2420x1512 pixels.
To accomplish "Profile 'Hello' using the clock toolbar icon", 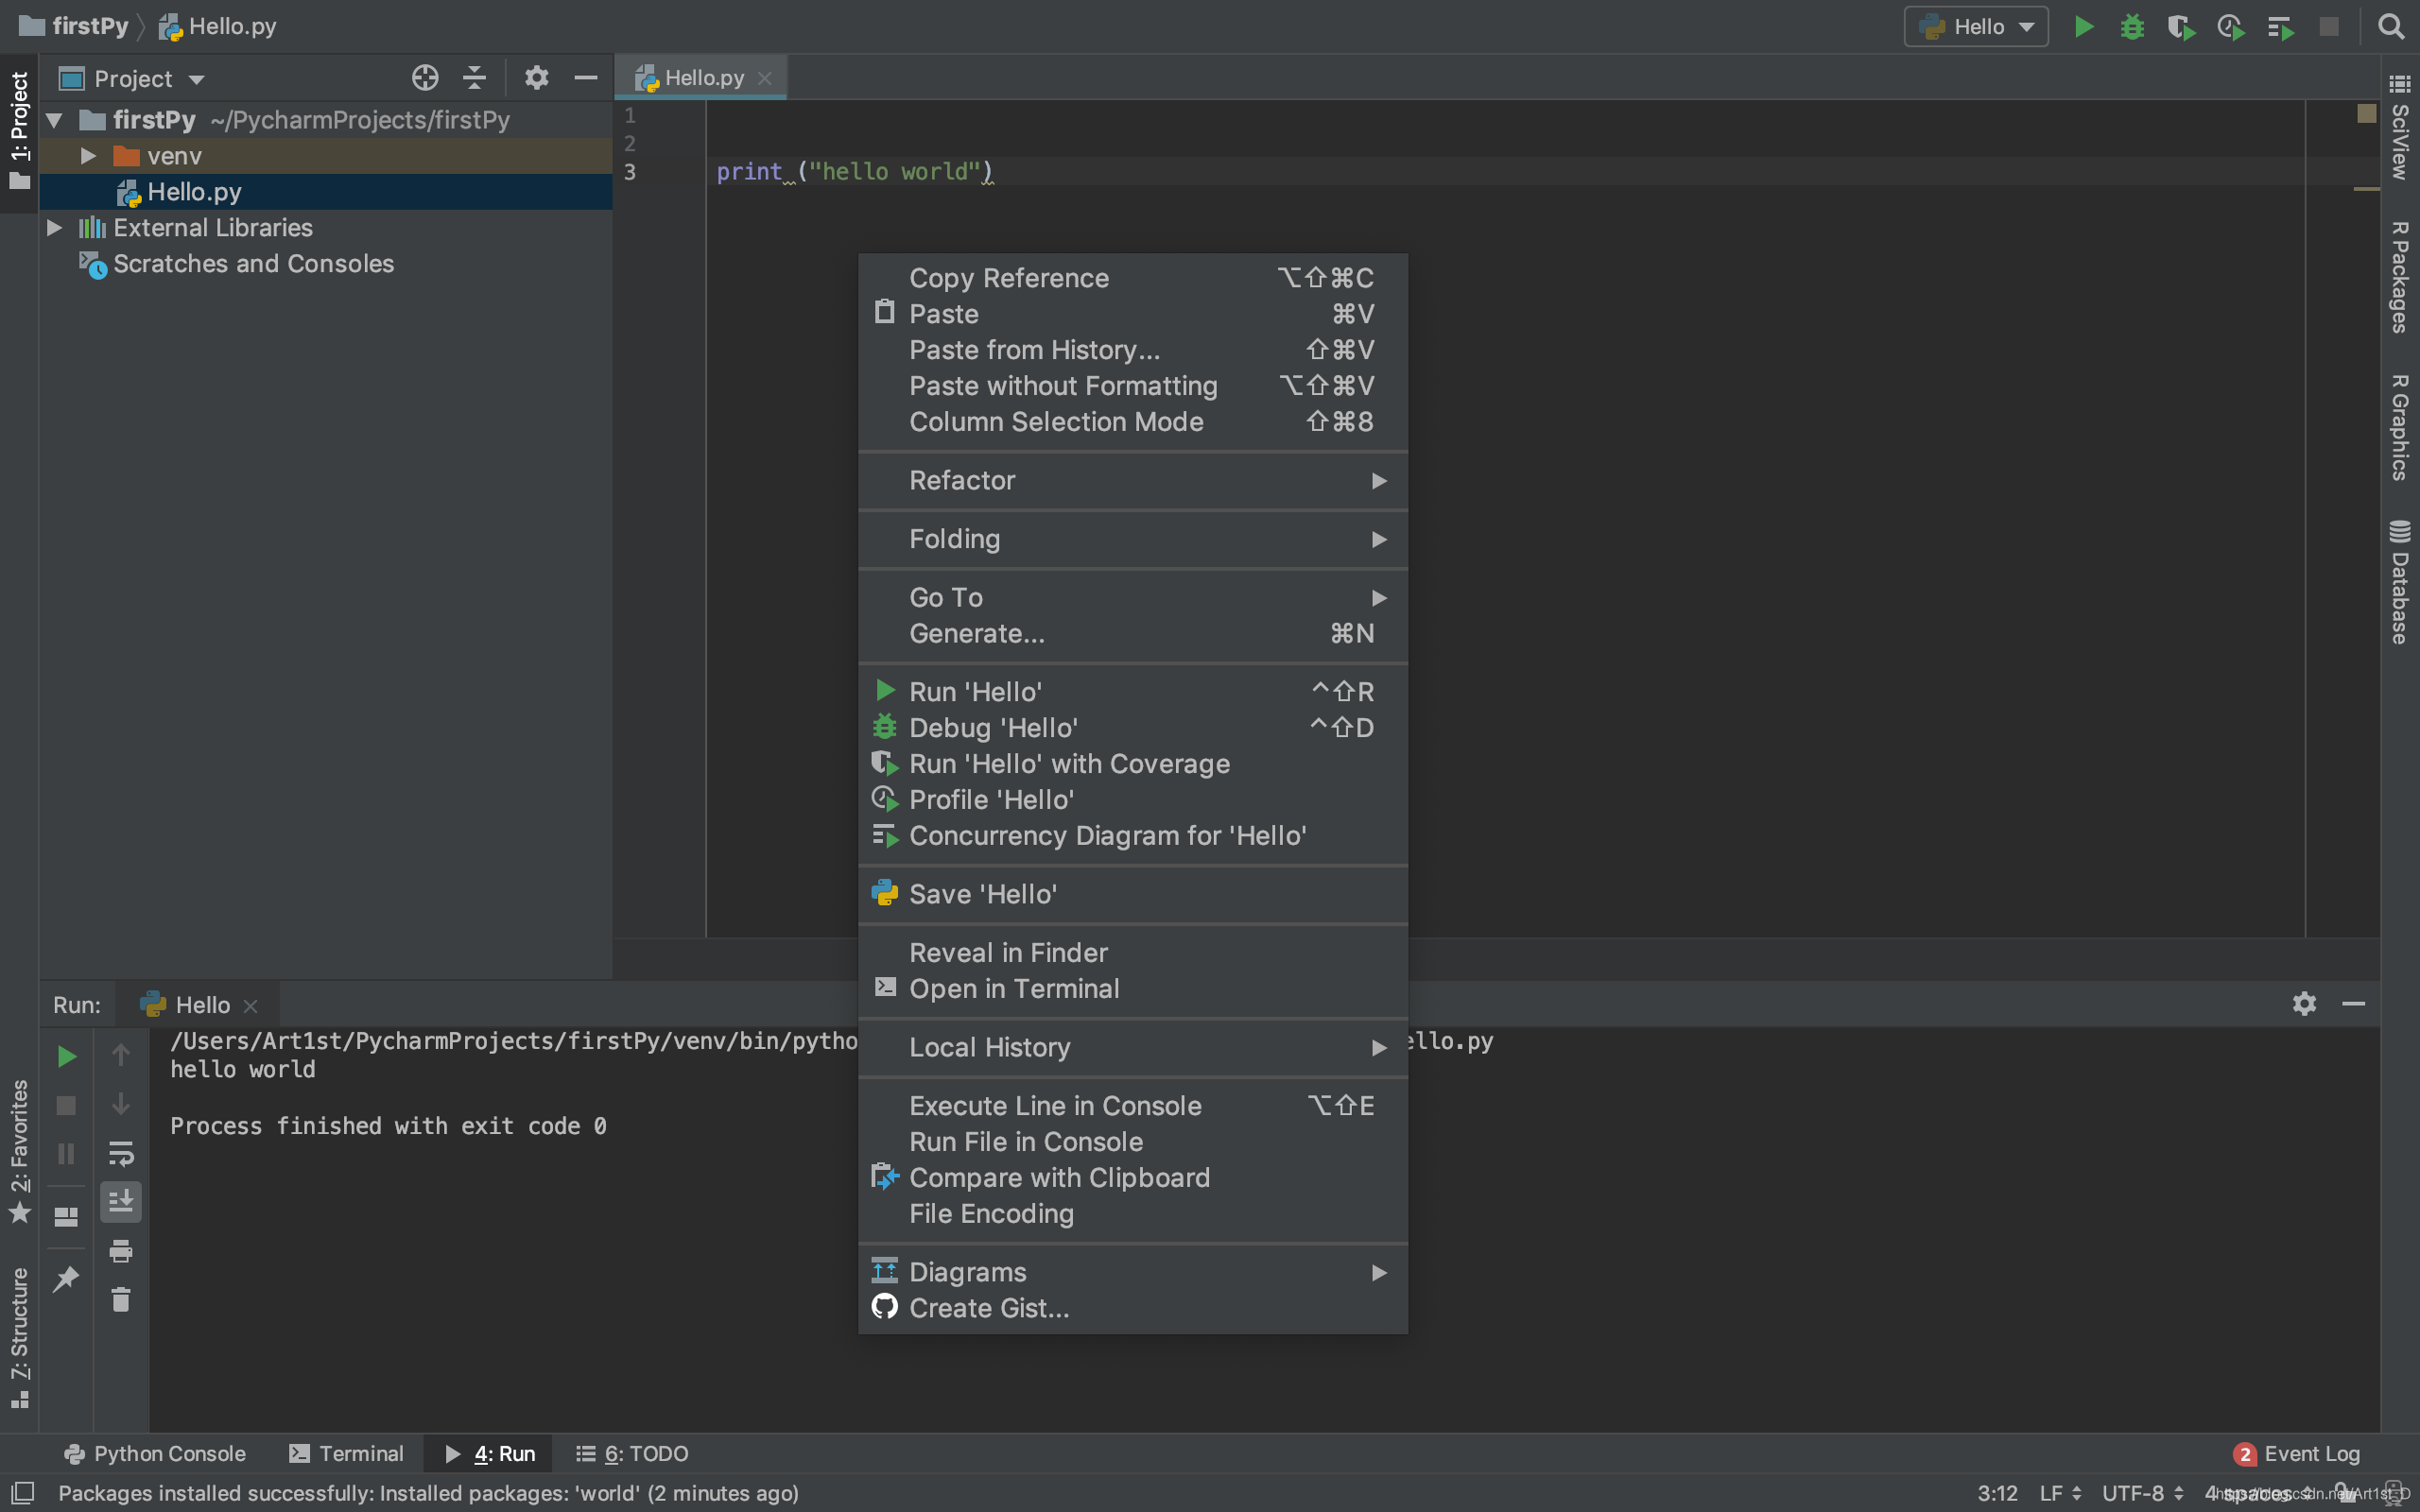I will click(x=2229, y=26).
